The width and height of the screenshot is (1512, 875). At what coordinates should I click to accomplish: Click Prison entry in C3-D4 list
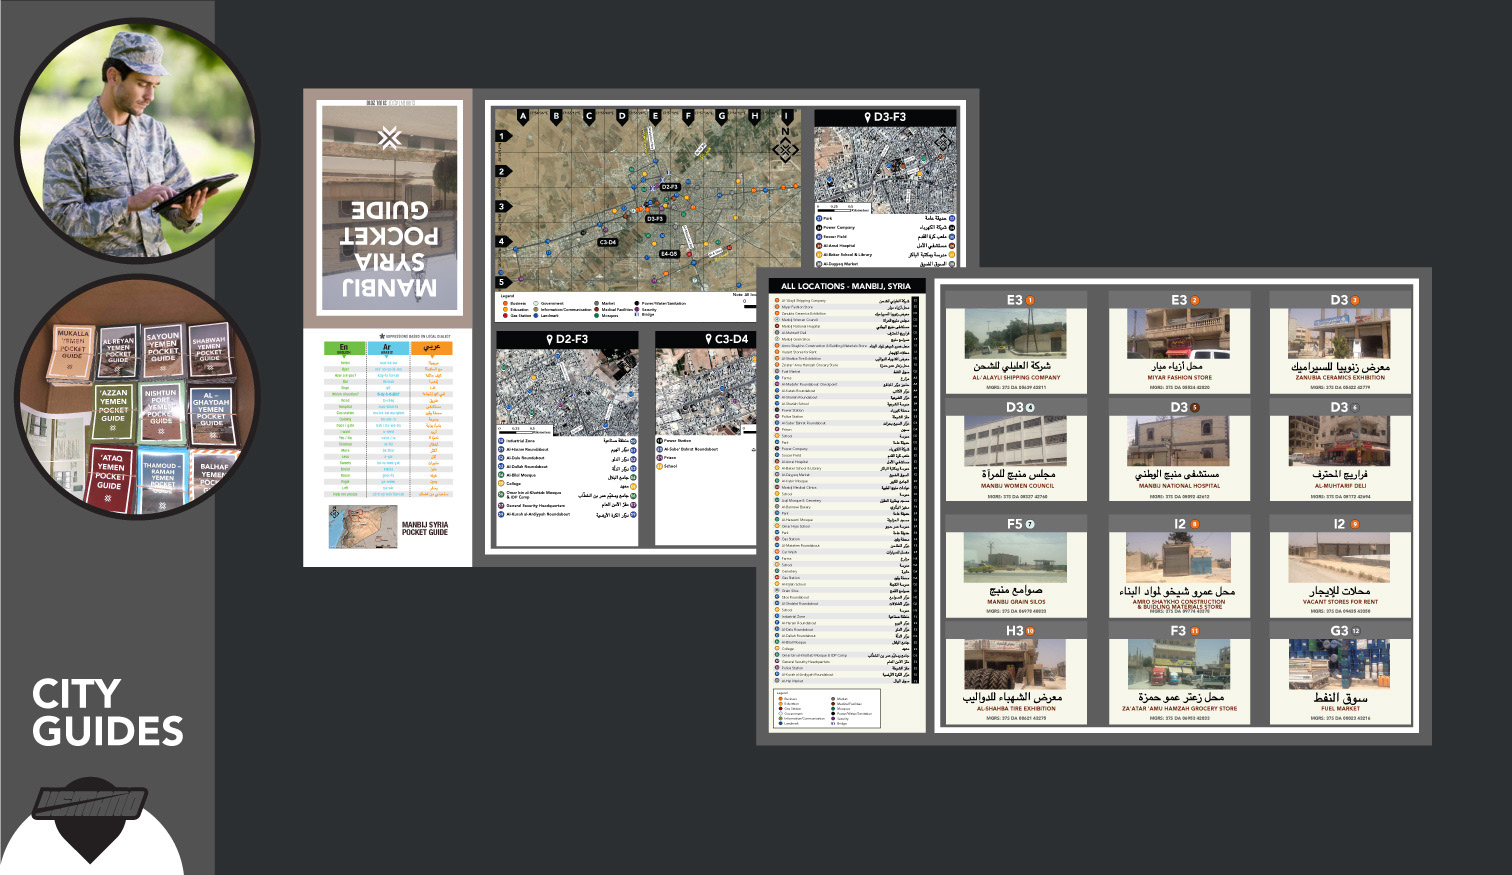point(666,458)
